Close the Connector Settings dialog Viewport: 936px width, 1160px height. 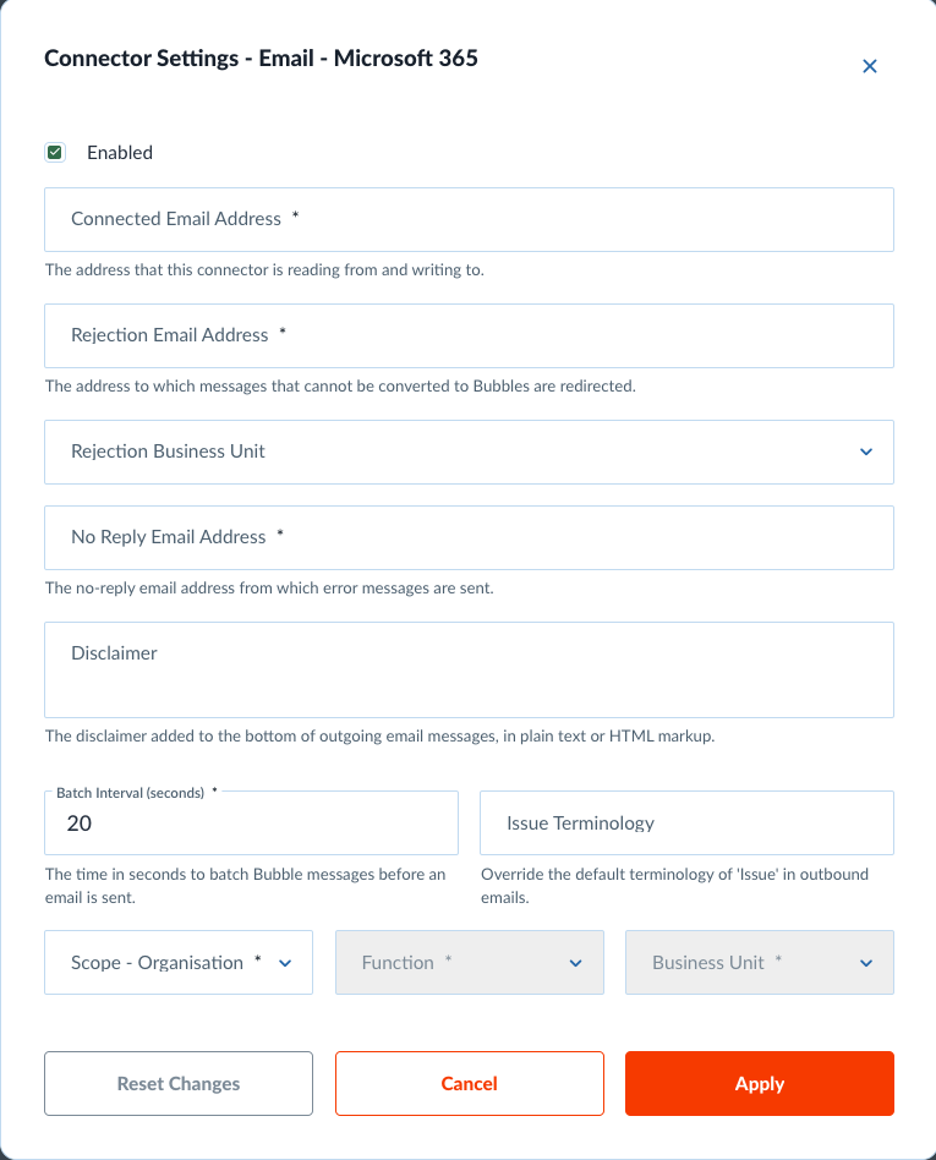point(869,66)
